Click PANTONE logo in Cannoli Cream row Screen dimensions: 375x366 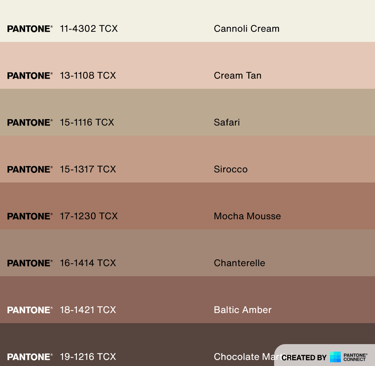tap(30, 29)
